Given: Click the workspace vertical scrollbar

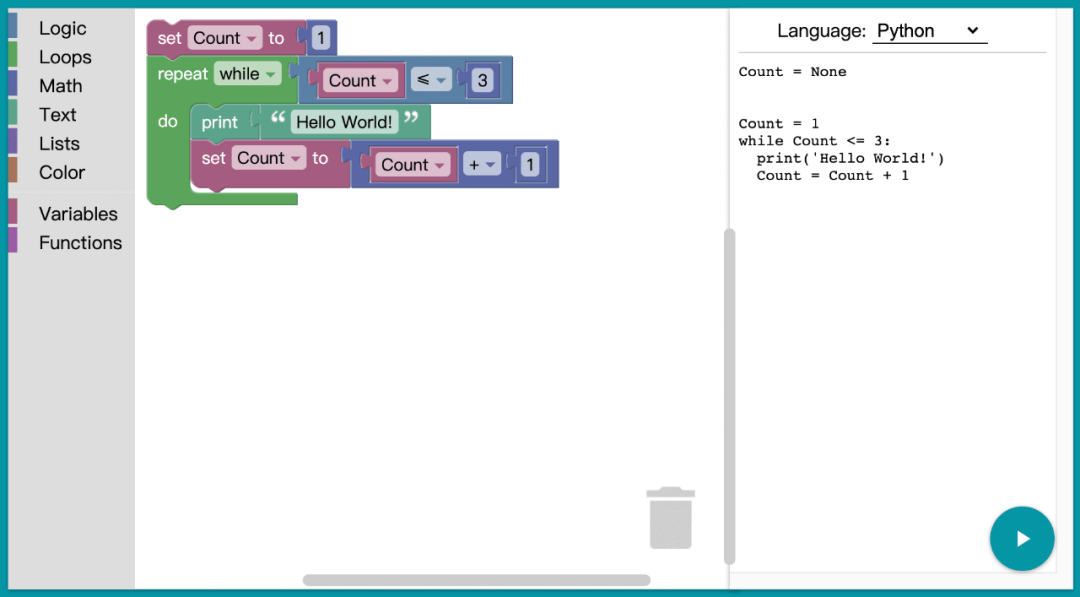Looking at the screenshot, I should tap(729, 396).
